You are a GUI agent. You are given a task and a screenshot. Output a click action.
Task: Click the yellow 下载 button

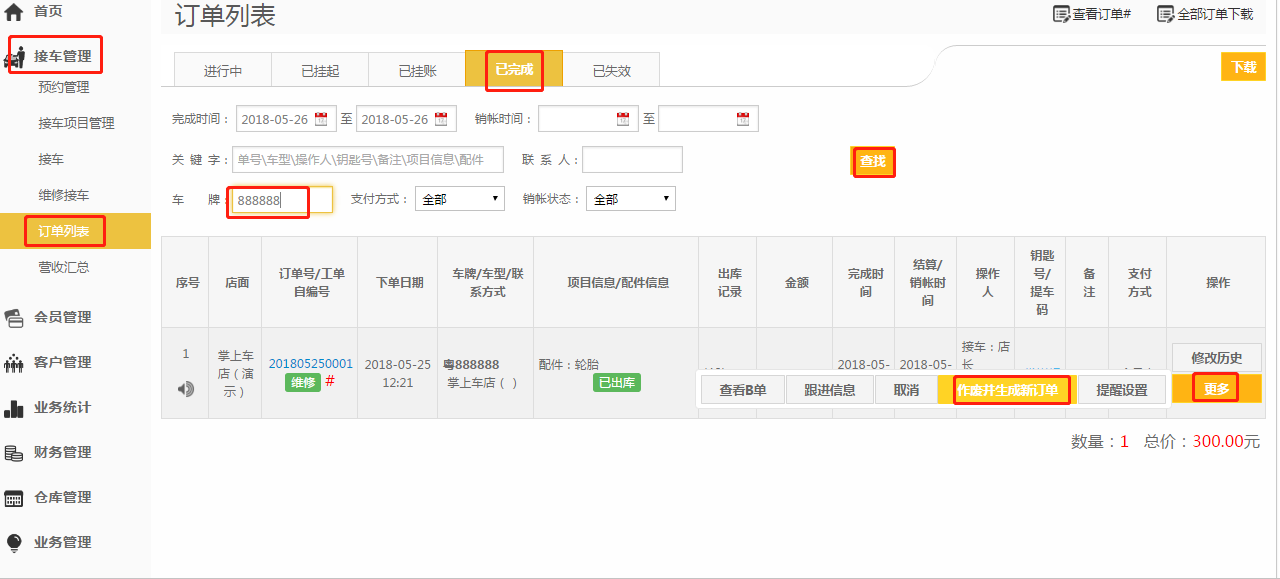(1243, 67)
